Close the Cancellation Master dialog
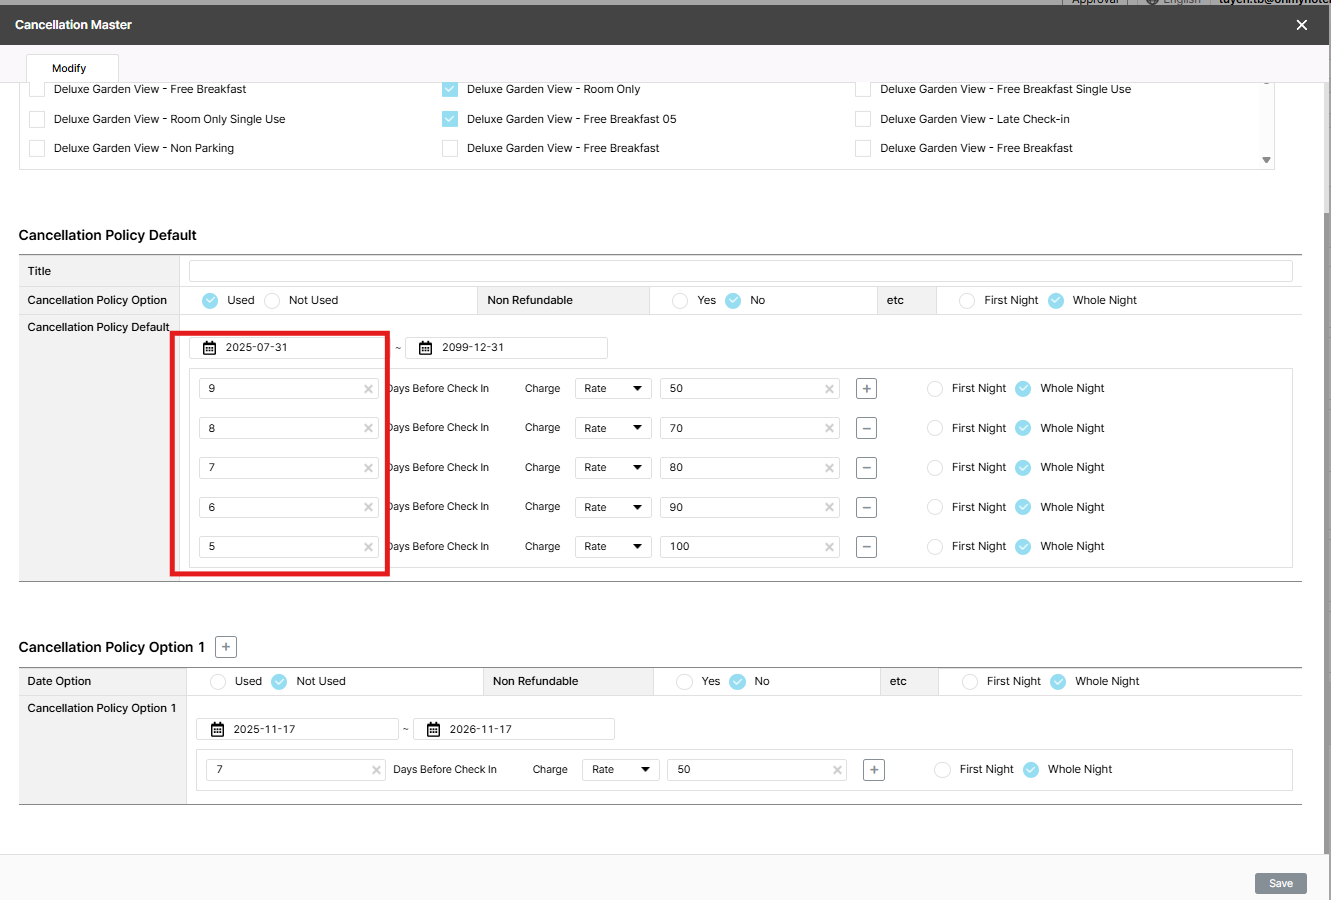Viewport: 1331px width, 900px height. (1301, 25)
